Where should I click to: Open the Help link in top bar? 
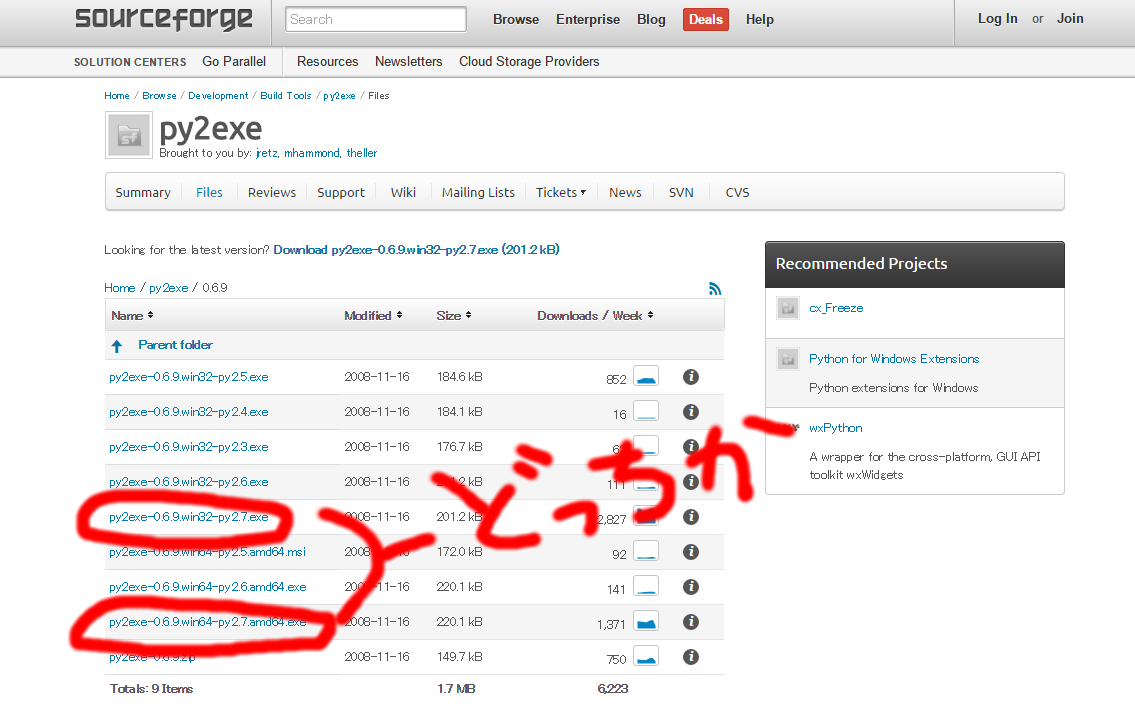(x=760, y=20)
